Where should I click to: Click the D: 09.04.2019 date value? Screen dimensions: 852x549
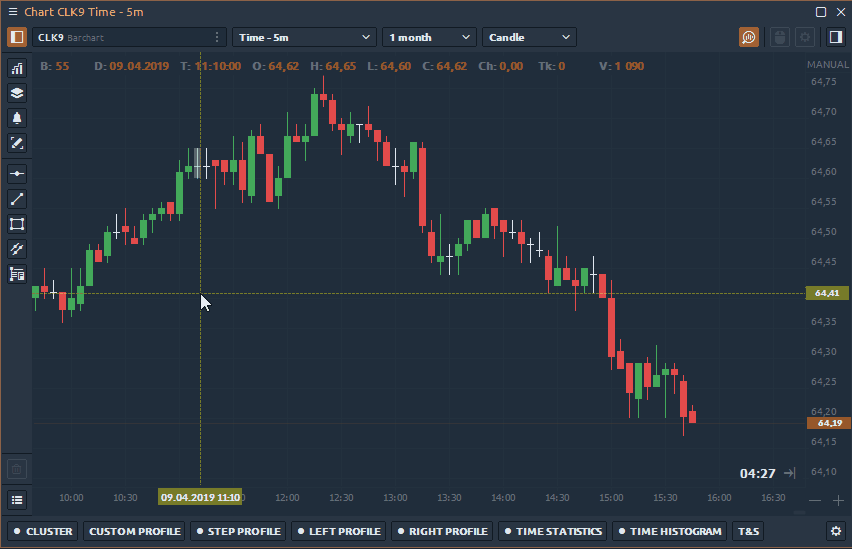[131, 66]
